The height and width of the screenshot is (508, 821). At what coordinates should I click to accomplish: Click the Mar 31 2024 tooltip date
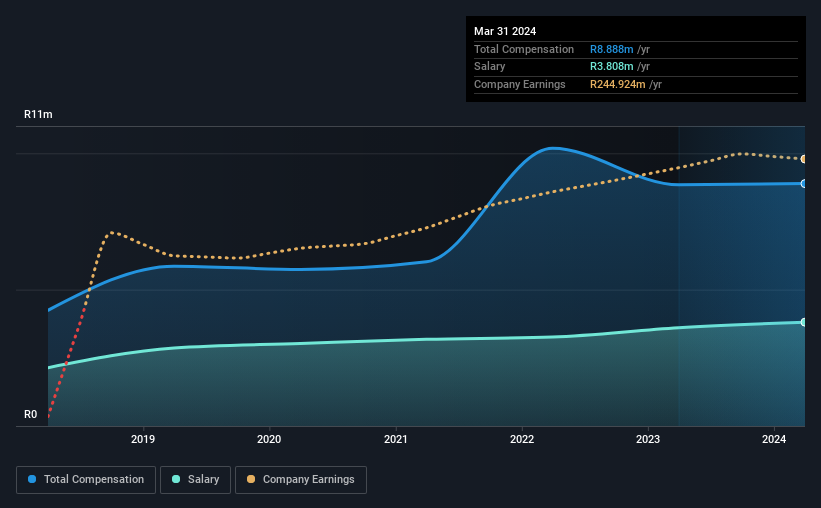(x=505, y=31)
